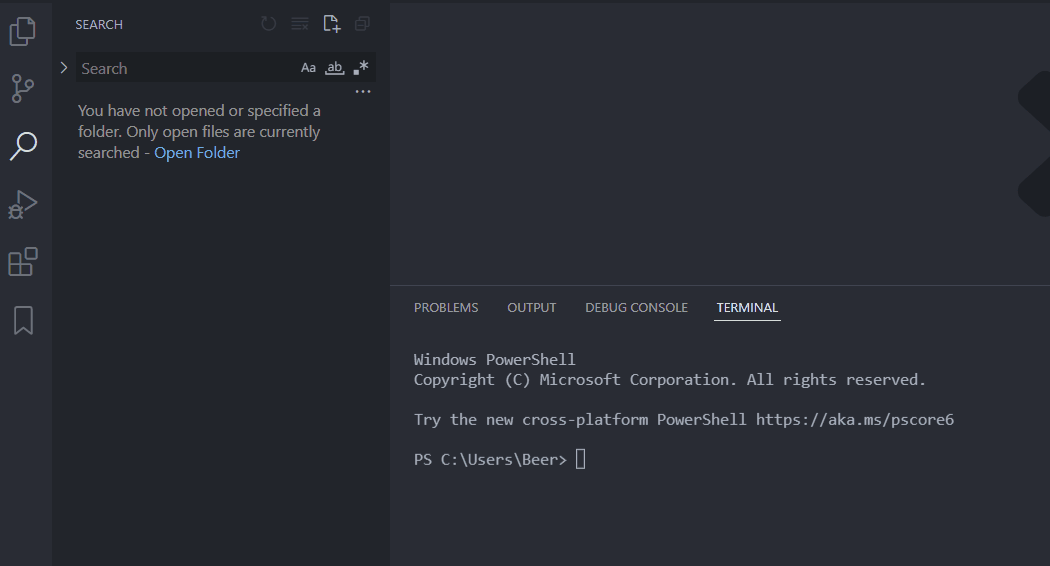The image size is (1050, 566).
Task: Open the Bookmarks view in the activity bar
Action: point(23,320)
